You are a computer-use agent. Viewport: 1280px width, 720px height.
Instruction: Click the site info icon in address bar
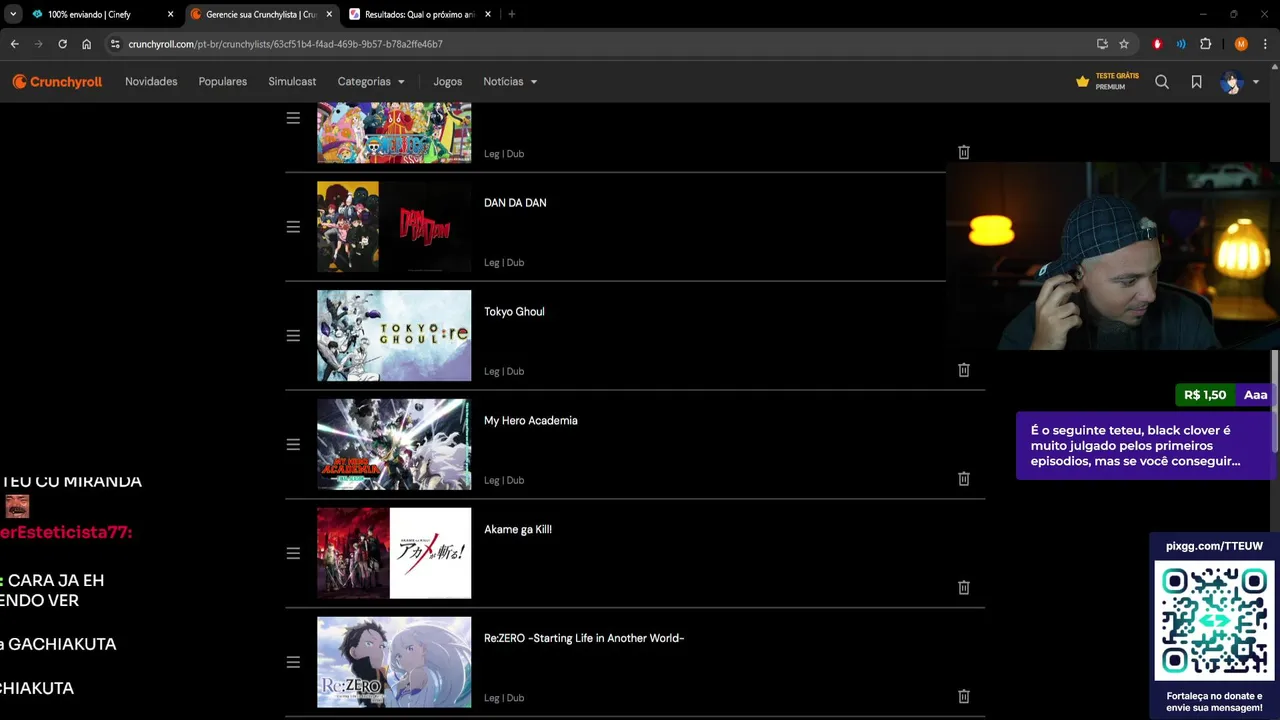point(115,44)
